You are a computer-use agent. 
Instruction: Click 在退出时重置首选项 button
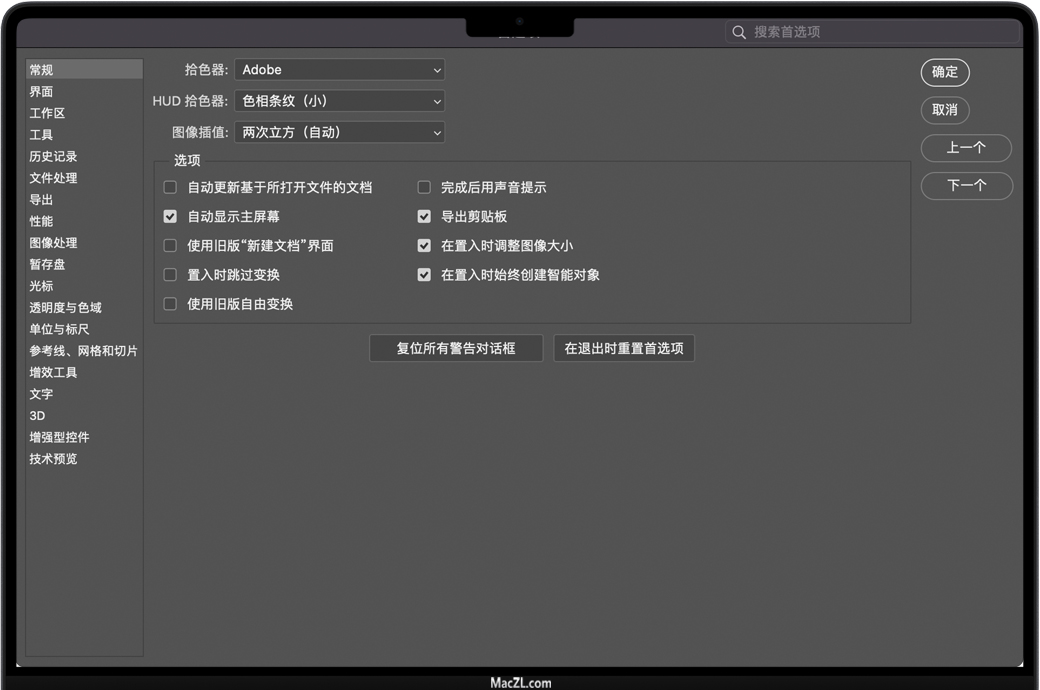[624, 348]
